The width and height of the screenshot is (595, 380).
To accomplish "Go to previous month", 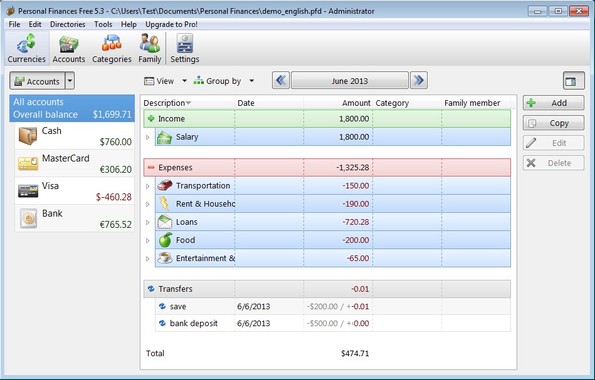I will [281, 80].
